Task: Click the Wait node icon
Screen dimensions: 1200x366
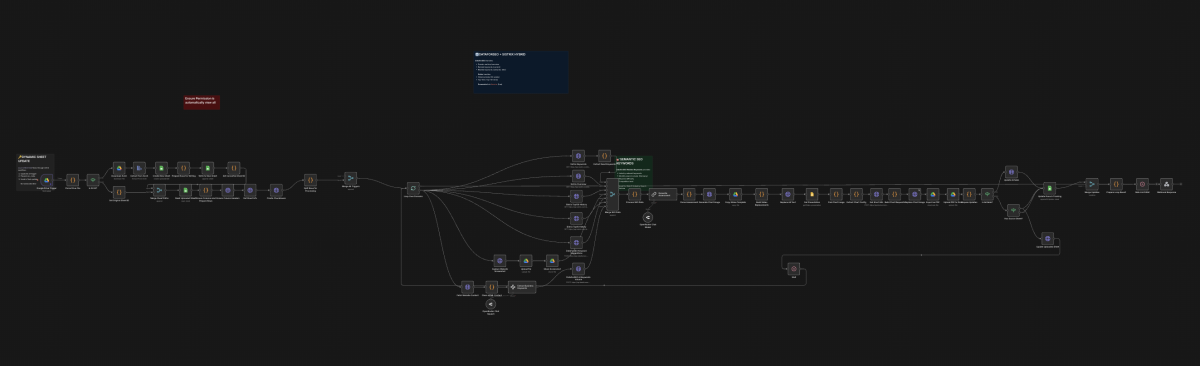Action: tap(793, 269)
